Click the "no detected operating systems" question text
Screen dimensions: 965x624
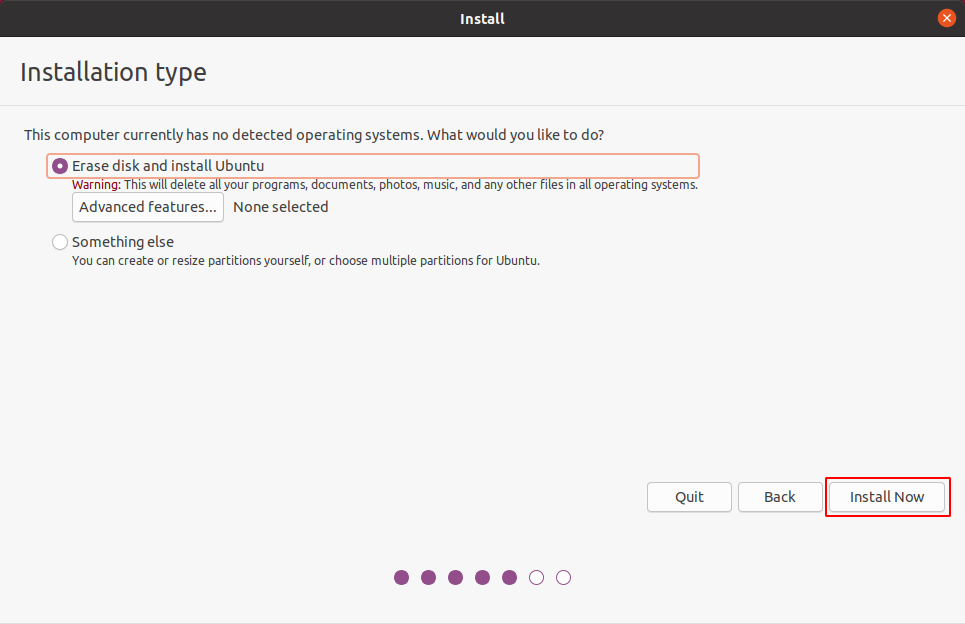click(314, 134)
